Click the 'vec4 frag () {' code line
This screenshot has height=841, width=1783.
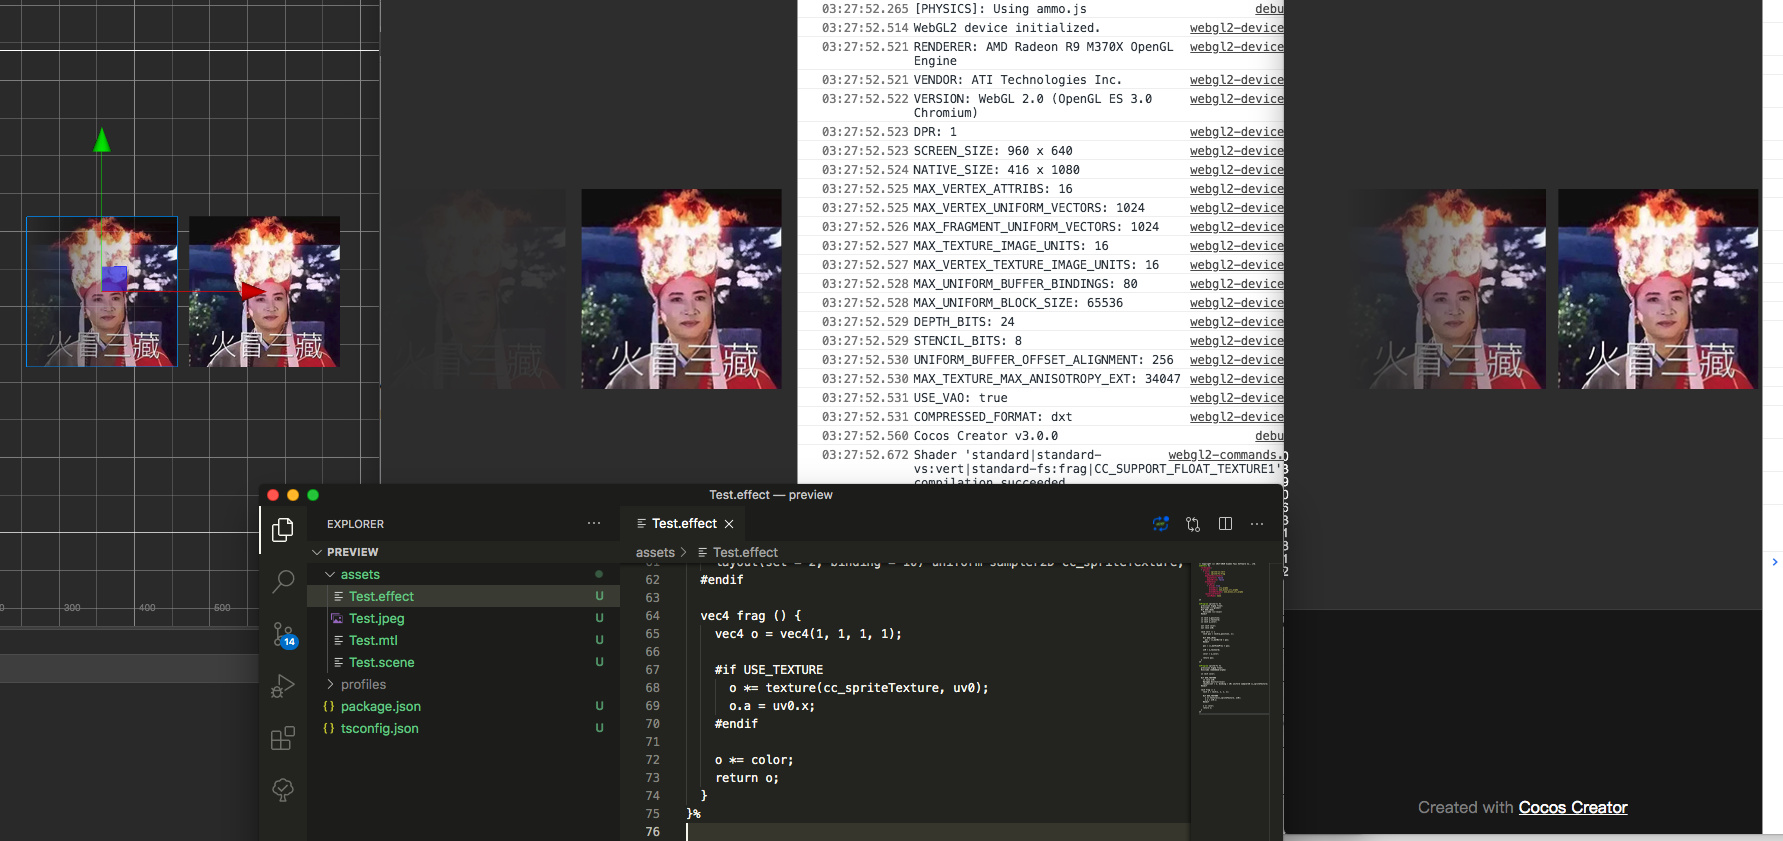(750, 616)
